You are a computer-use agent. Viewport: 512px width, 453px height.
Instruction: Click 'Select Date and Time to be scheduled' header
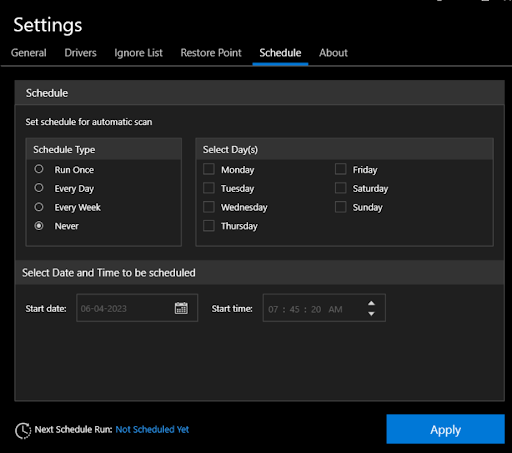(x=109, y=273)
